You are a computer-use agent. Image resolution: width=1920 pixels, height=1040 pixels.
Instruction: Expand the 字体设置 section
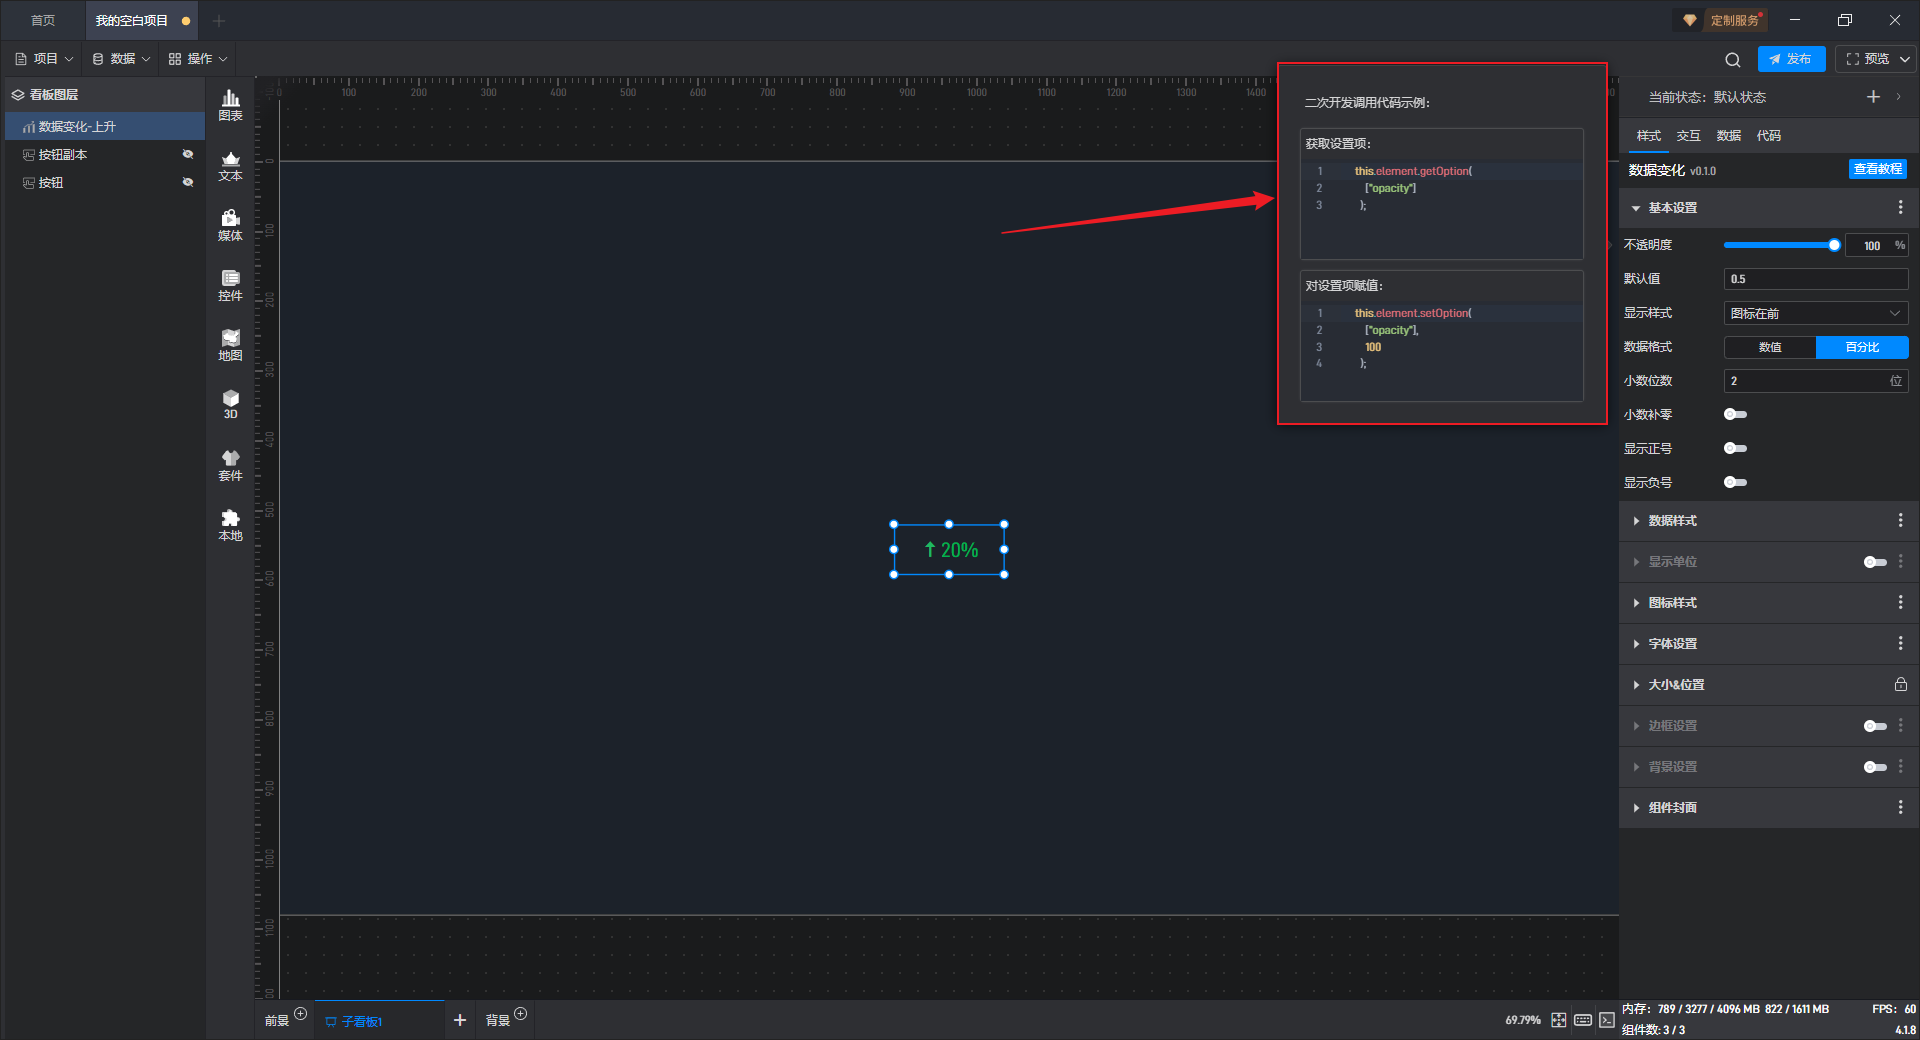click(x=1673, y=644)
